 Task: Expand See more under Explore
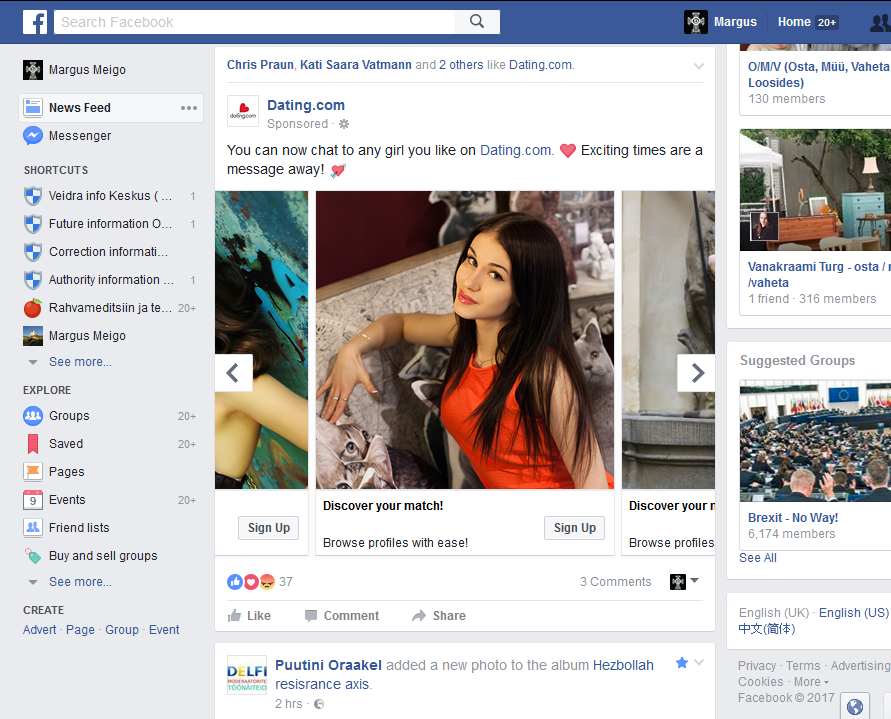coord(80,582)
